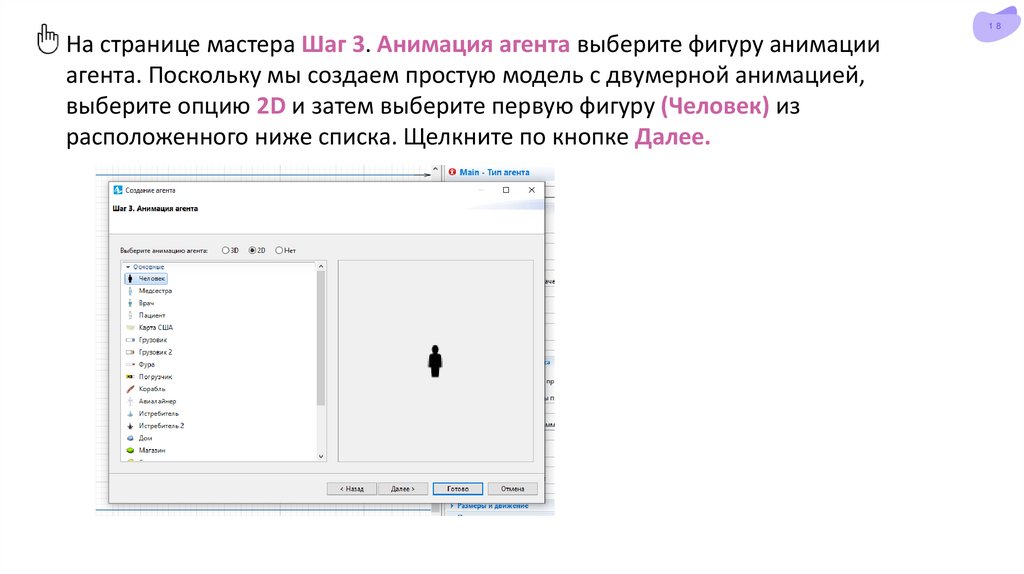This screenshot has height=574, width=1024.
Task: Click the Main - Тип агента panel title
Action: click(494, 172)
